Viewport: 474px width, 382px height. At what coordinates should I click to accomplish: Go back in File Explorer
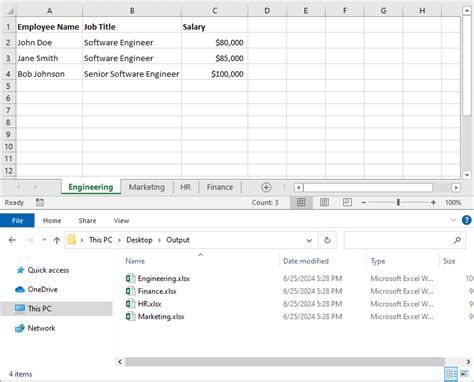click(x=12, y=240)
